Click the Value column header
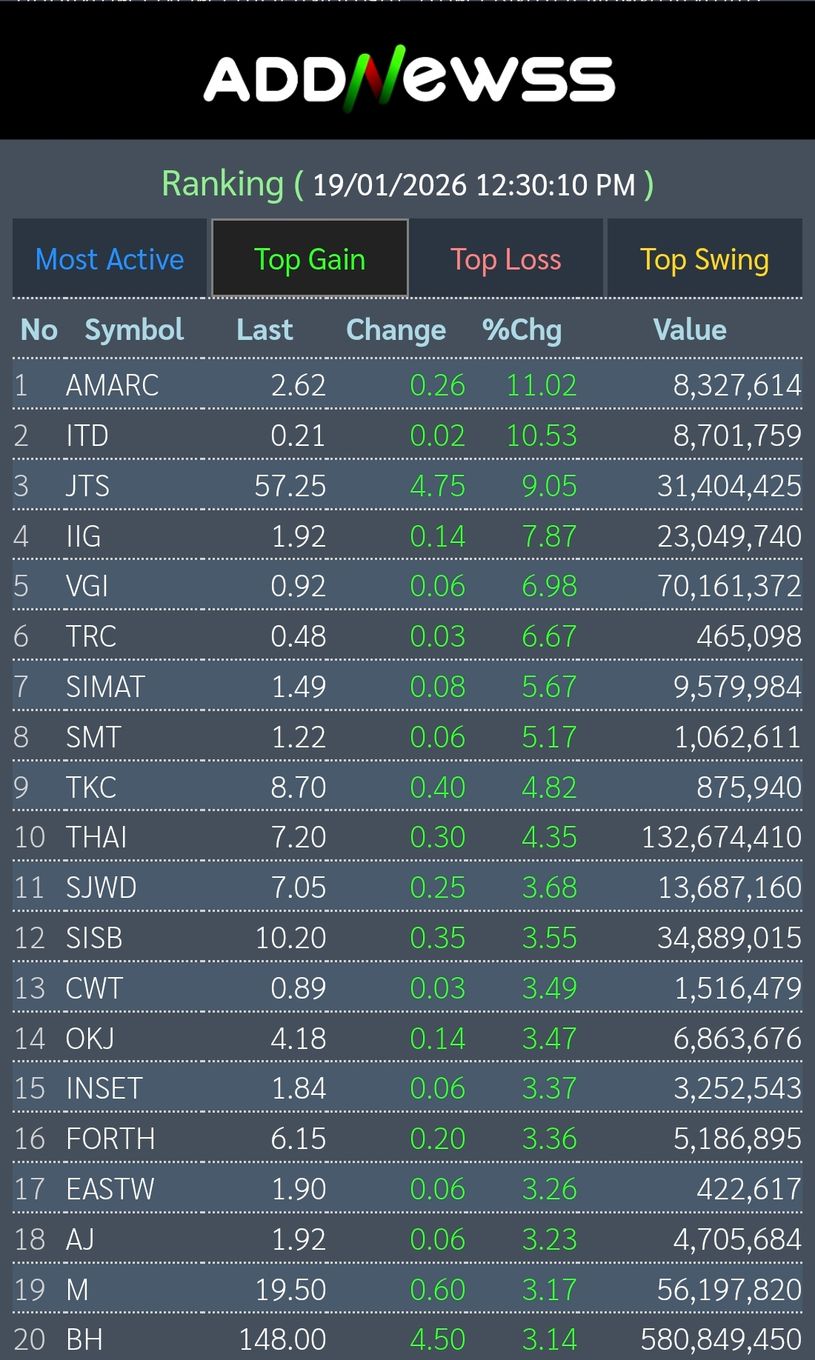Screen dimensions: 815x1360 point(689,330)
